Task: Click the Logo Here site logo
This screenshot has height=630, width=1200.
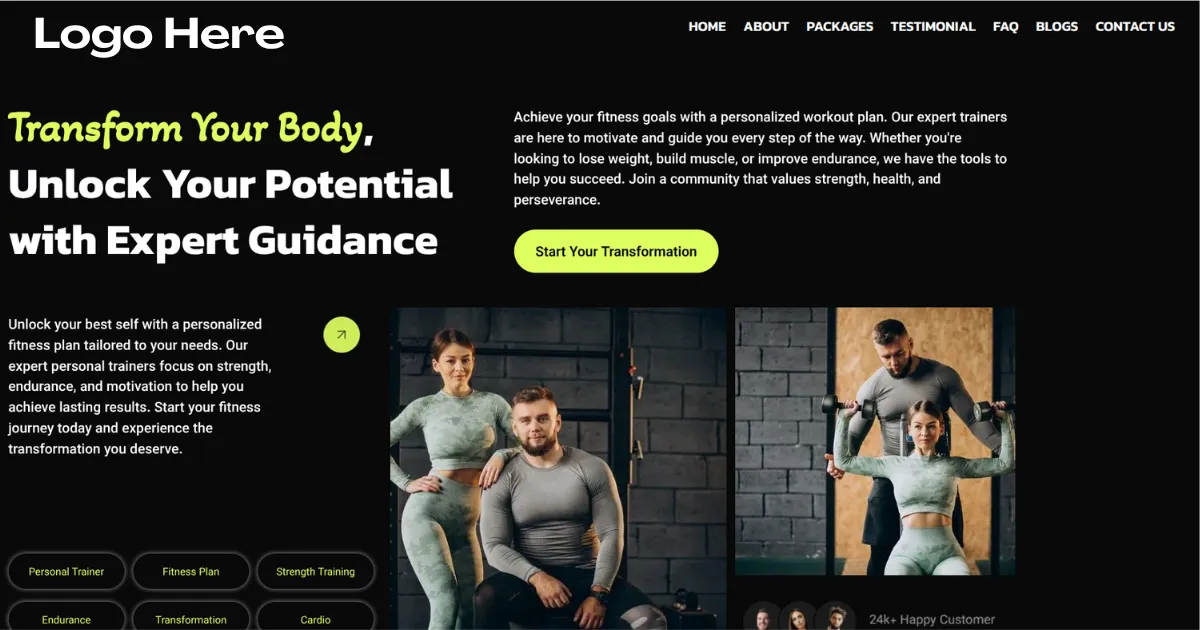Action: (159, 35)
